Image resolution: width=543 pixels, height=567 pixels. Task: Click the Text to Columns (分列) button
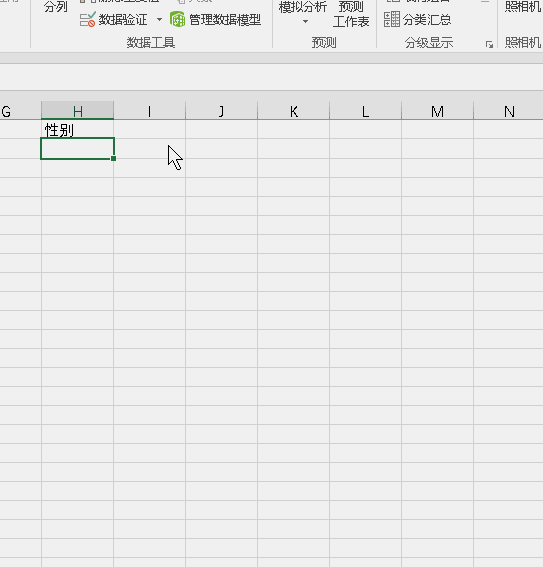tap(56, 7)
